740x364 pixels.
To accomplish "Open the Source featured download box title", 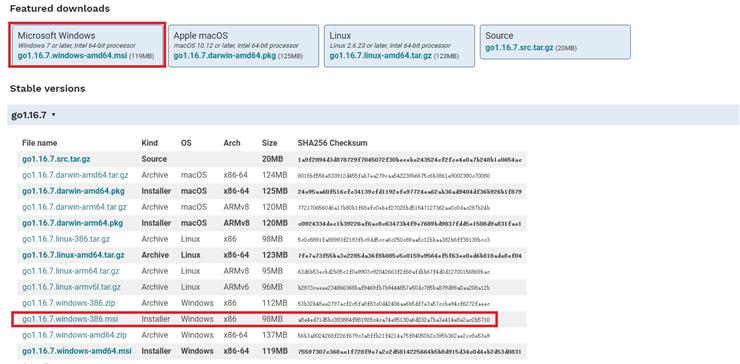I will (x=499, y=35).
